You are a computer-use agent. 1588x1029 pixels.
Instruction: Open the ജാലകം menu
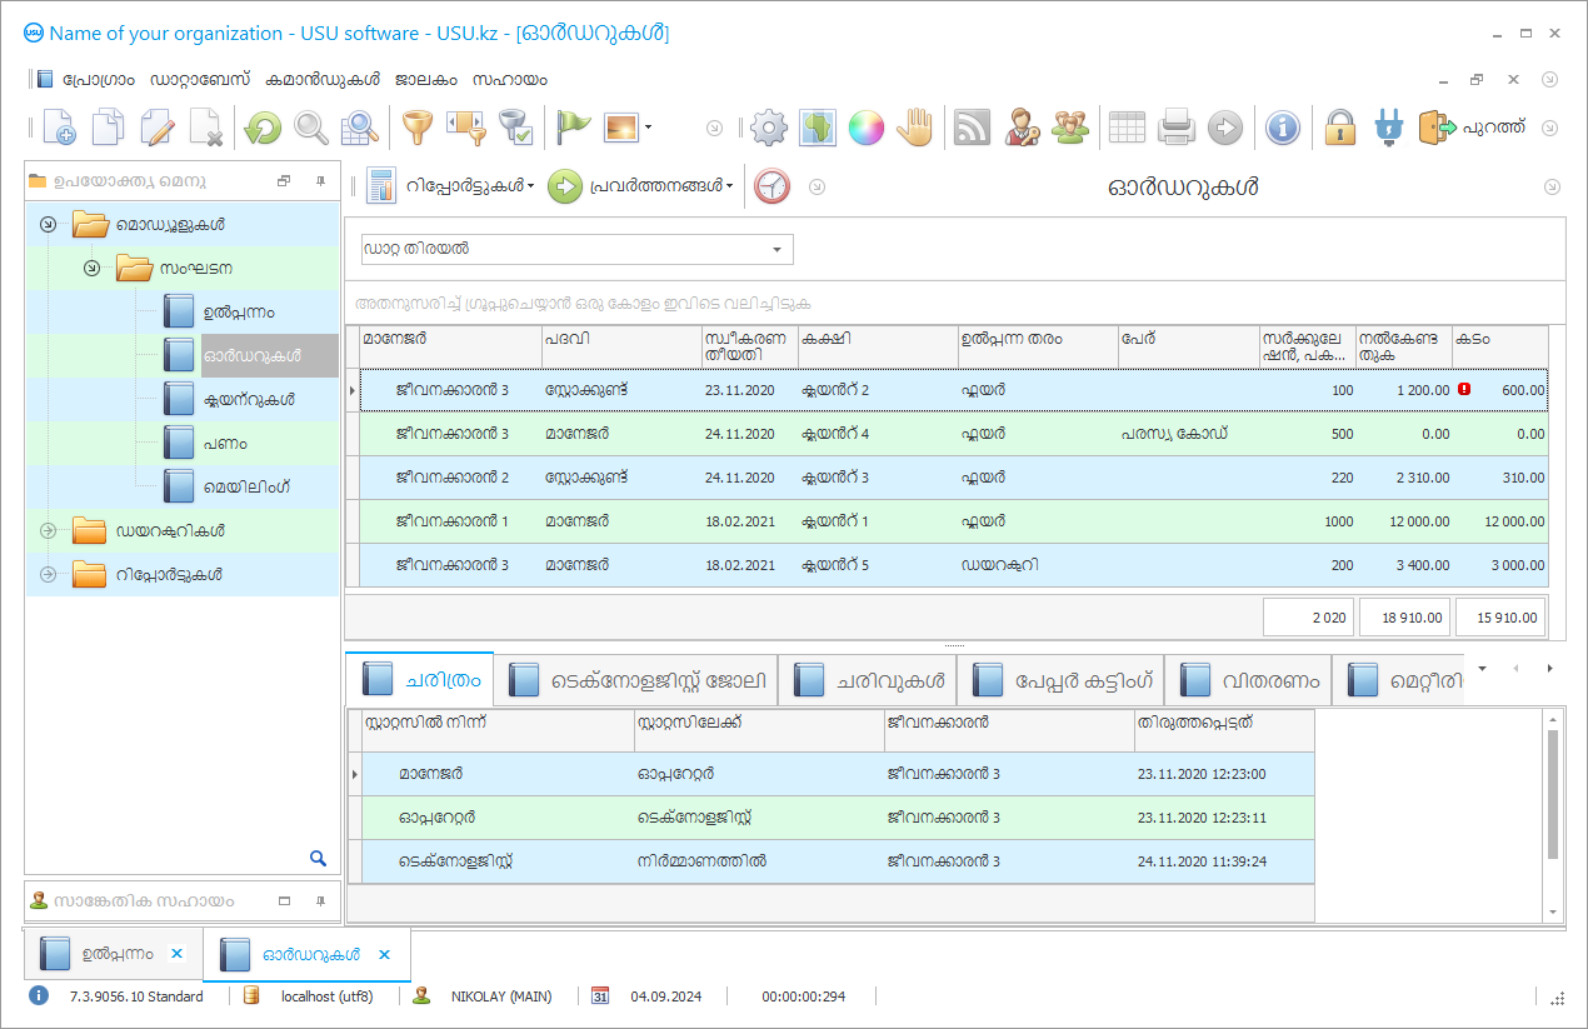(x=426, y=80)
